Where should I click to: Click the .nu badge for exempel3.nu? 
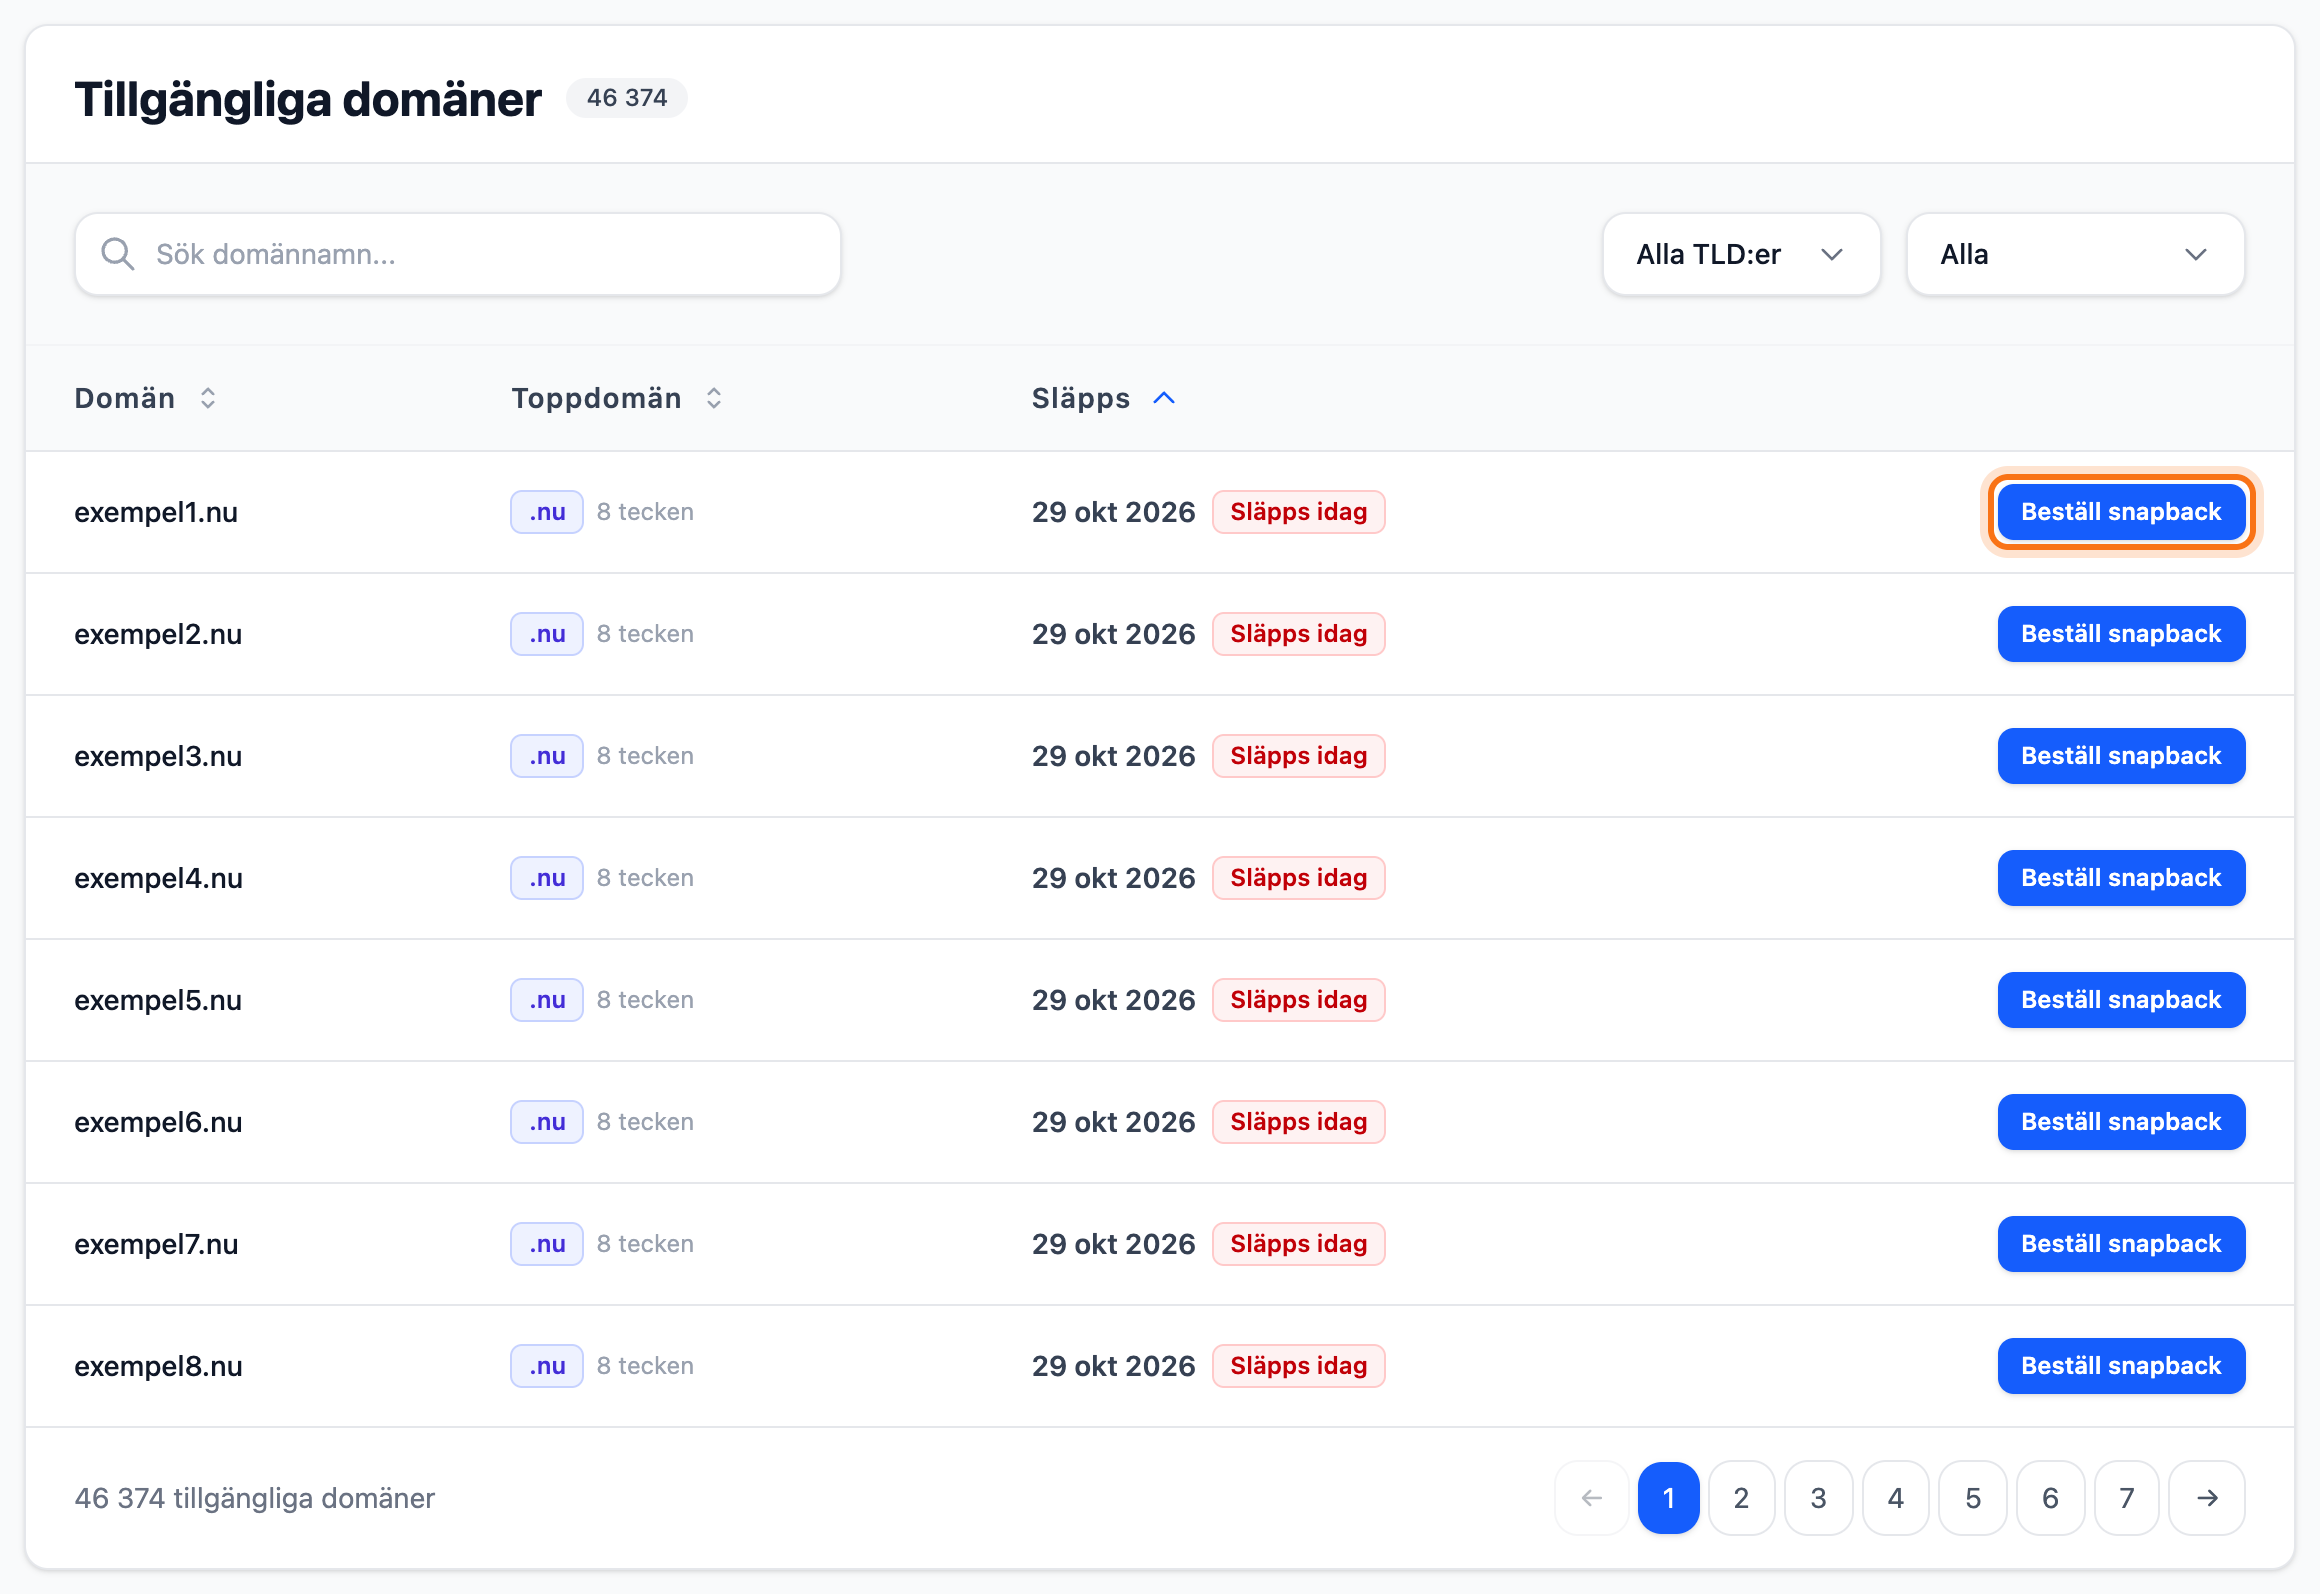click(547, 756)
